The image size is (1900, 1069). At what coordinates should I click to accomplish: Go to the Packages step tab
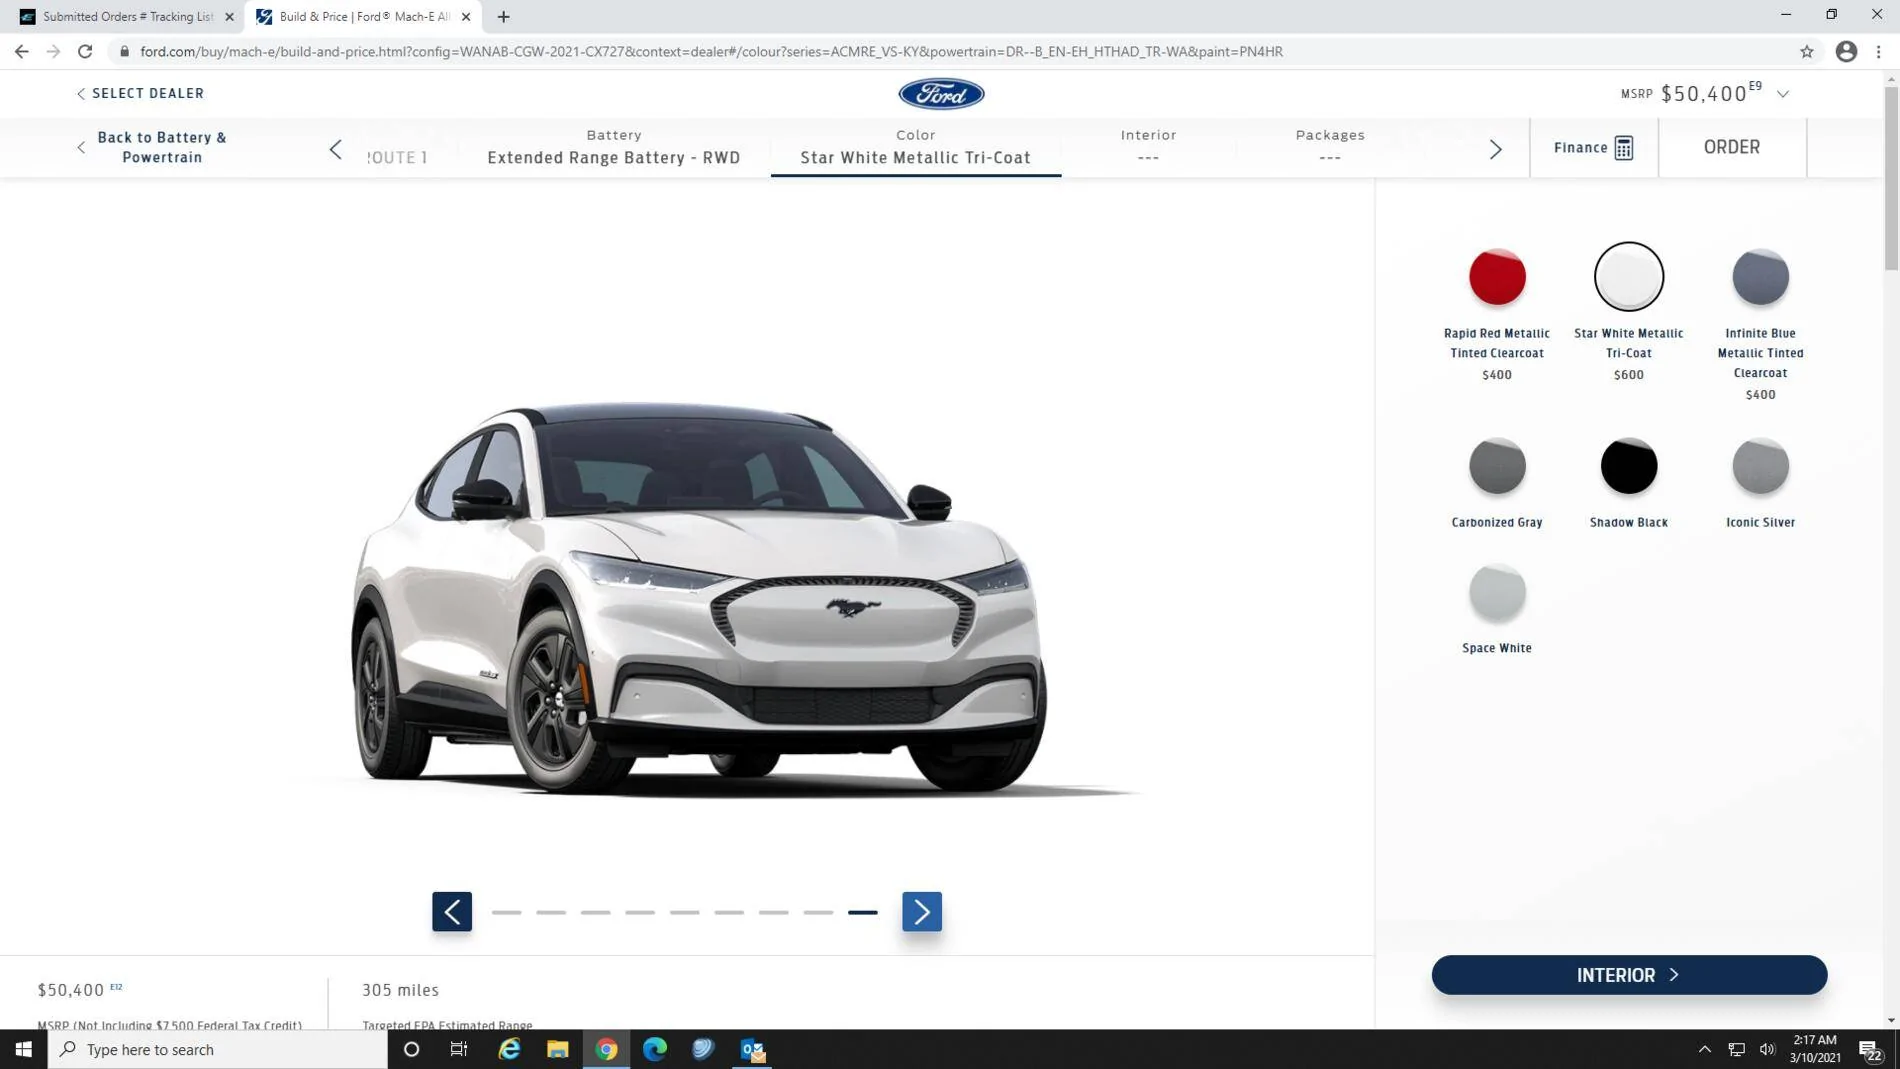[x=1330, y=147]
